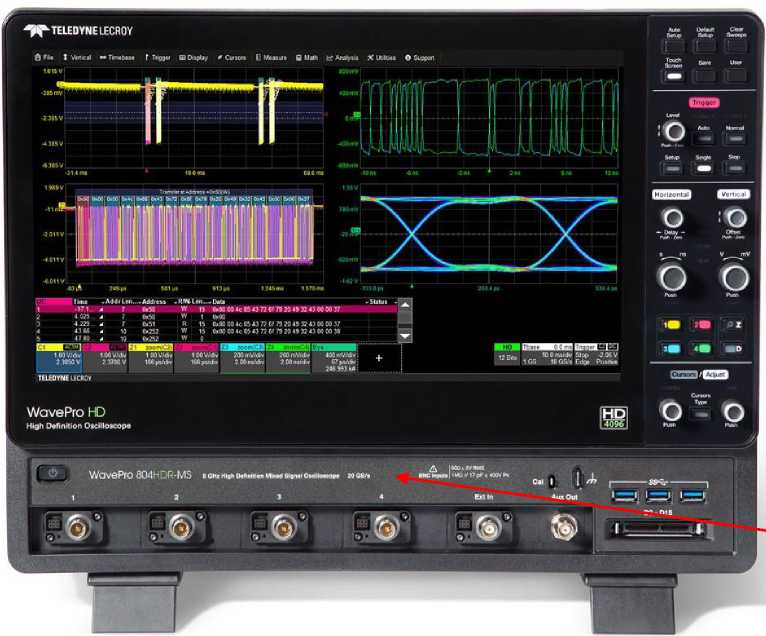The width and height of the screenshot is (766, 636).
Task: Enable Auto trigger mode
Action: [703, 139]
